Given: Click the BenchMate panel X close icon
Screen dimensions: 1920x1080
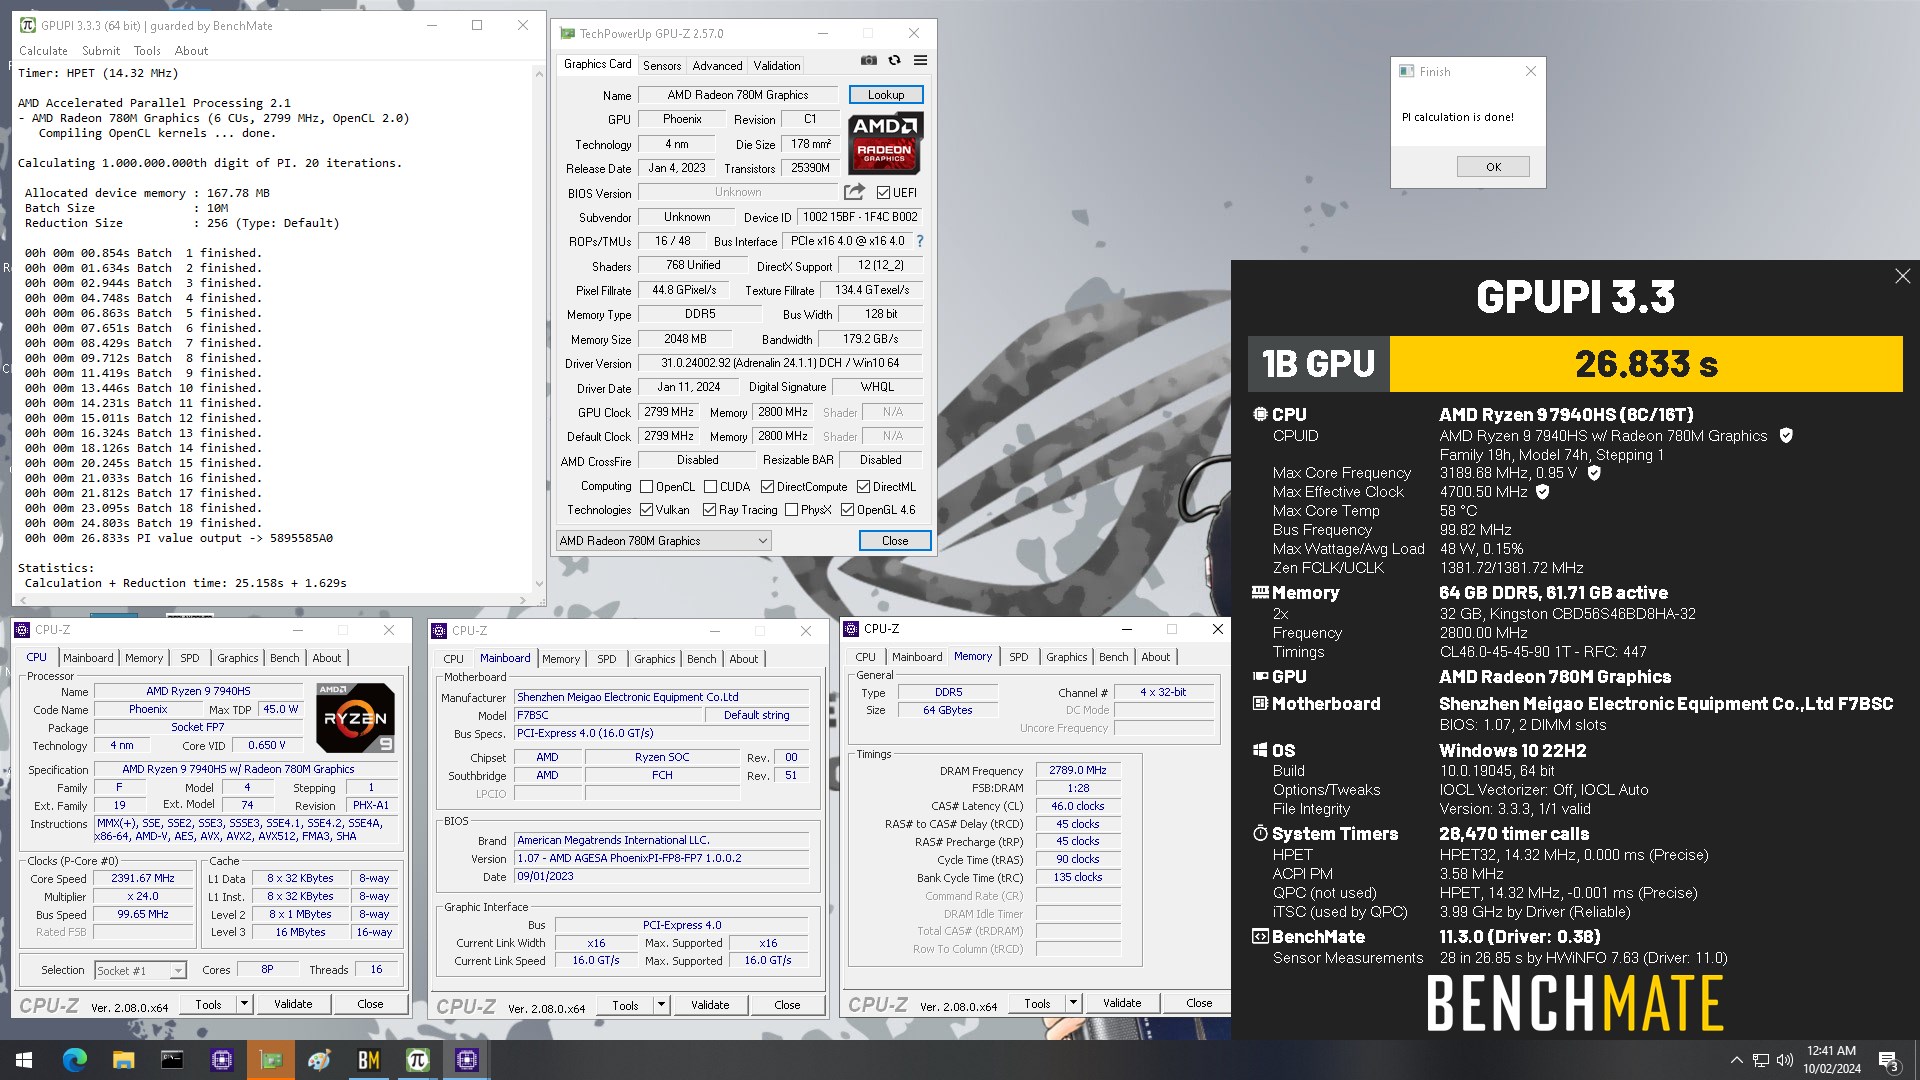Looking at the screenshot, I should [x=1902, y=276].
